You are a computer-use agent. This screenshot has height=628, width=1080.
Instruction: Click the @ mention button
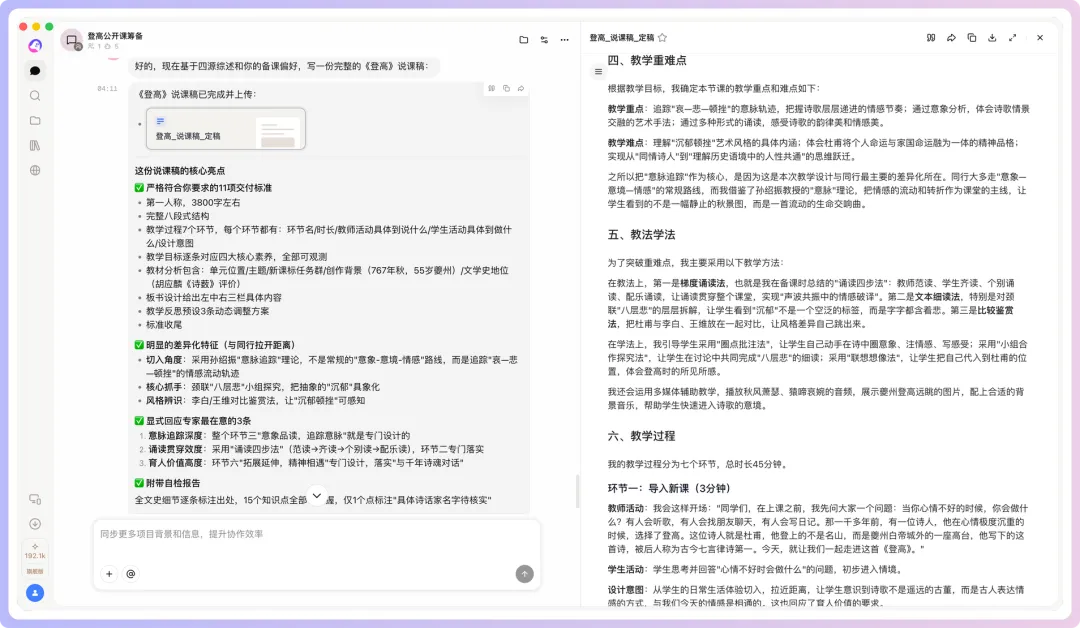(130, 574)
